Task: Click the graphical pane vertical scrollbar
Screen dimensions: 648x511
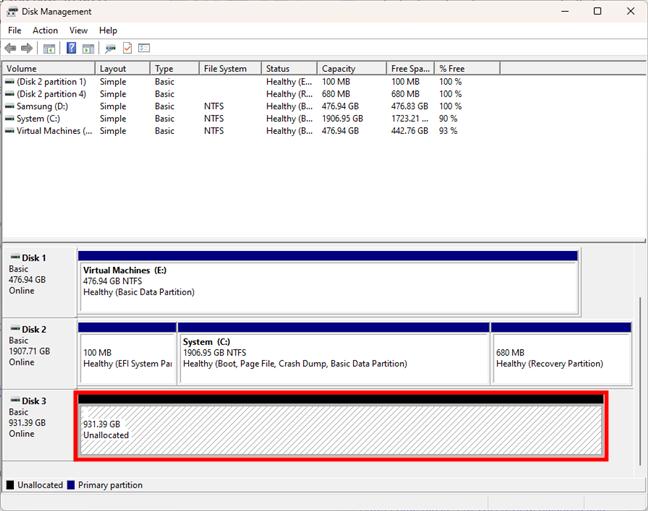Action: tap(640, 380)
